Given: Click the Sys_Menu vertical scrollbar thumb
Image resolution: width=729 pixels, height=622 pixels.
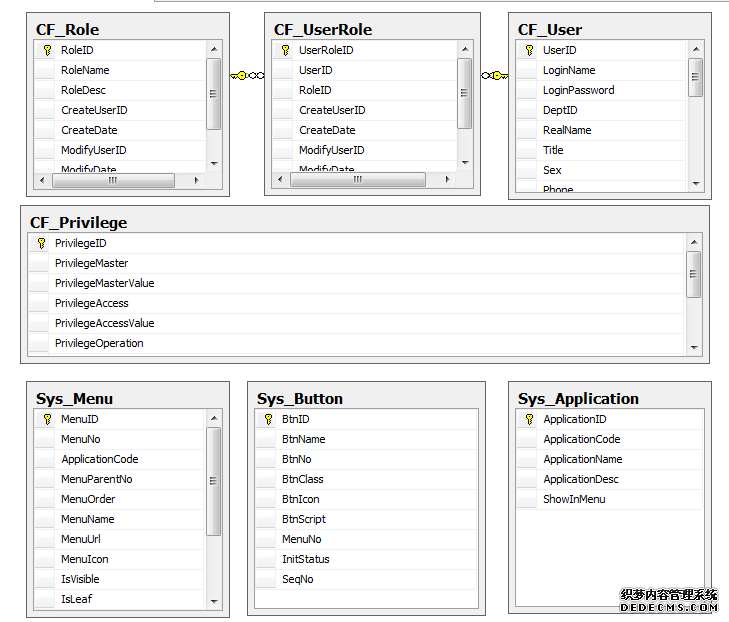Looking at the screenshot, I should coord(214,482).
